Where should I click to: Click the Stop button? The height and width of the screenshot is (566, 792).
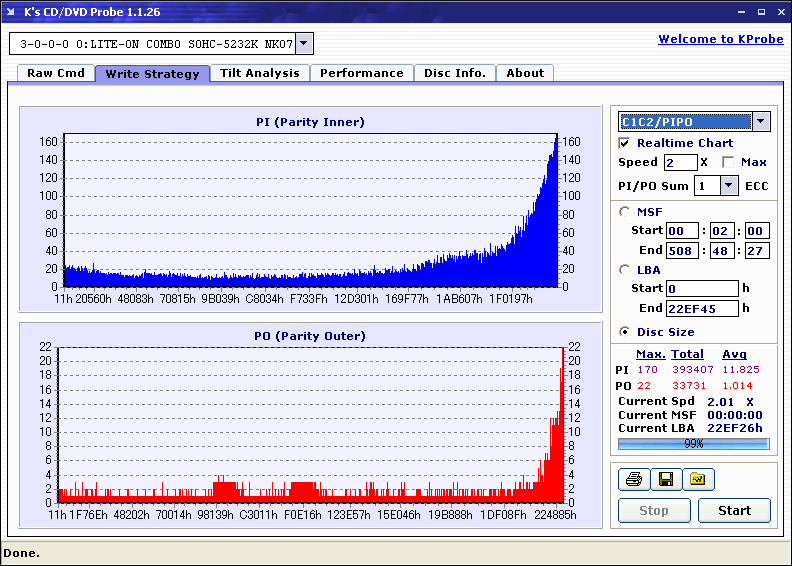pos(654,510)
